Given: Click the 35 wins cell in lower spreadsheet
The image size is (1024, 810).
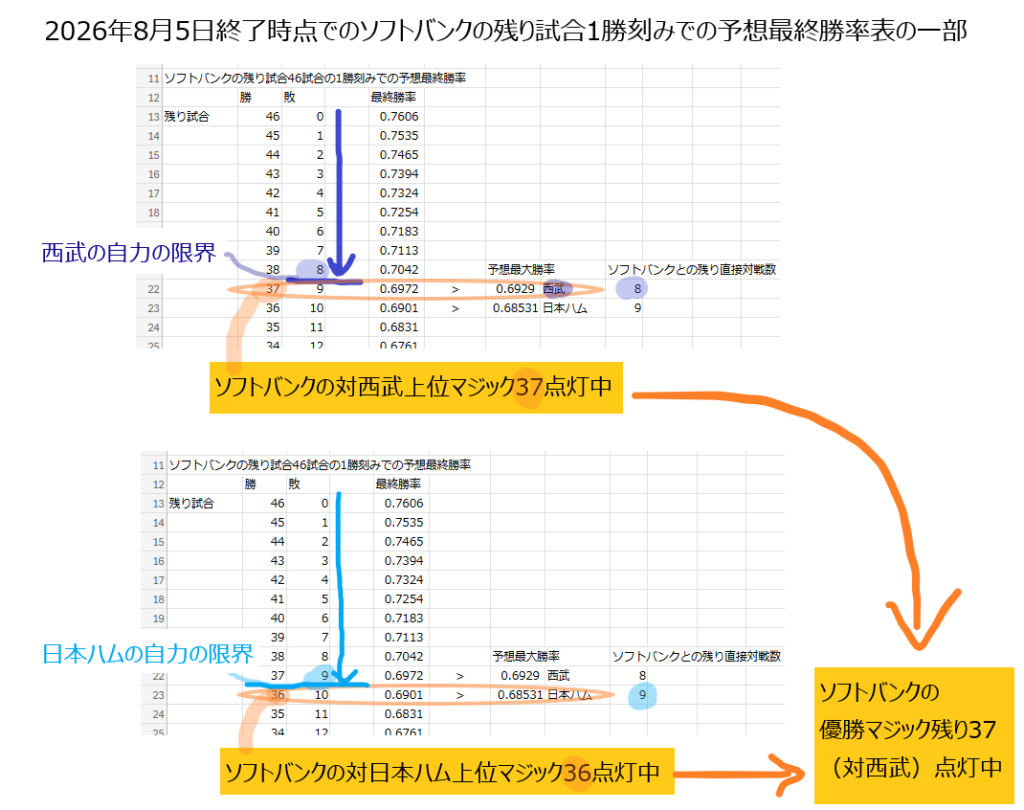Looking at the screenshot, I should (278, 714).
